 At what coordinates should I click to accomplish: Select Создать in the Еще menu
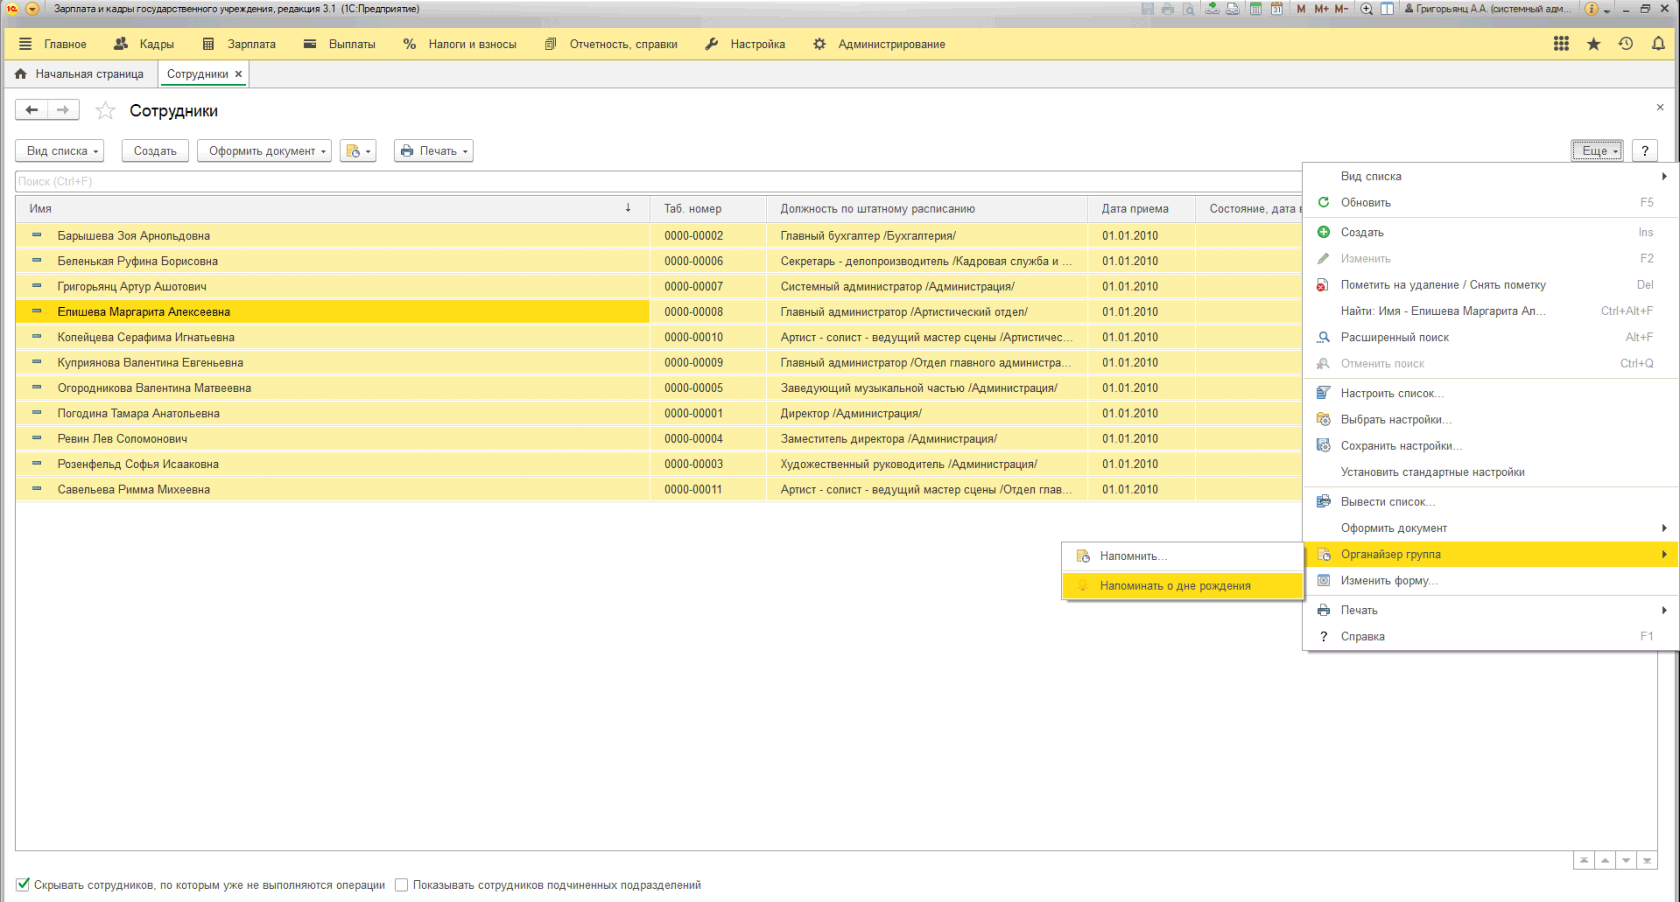click(x=1490, y=232)
